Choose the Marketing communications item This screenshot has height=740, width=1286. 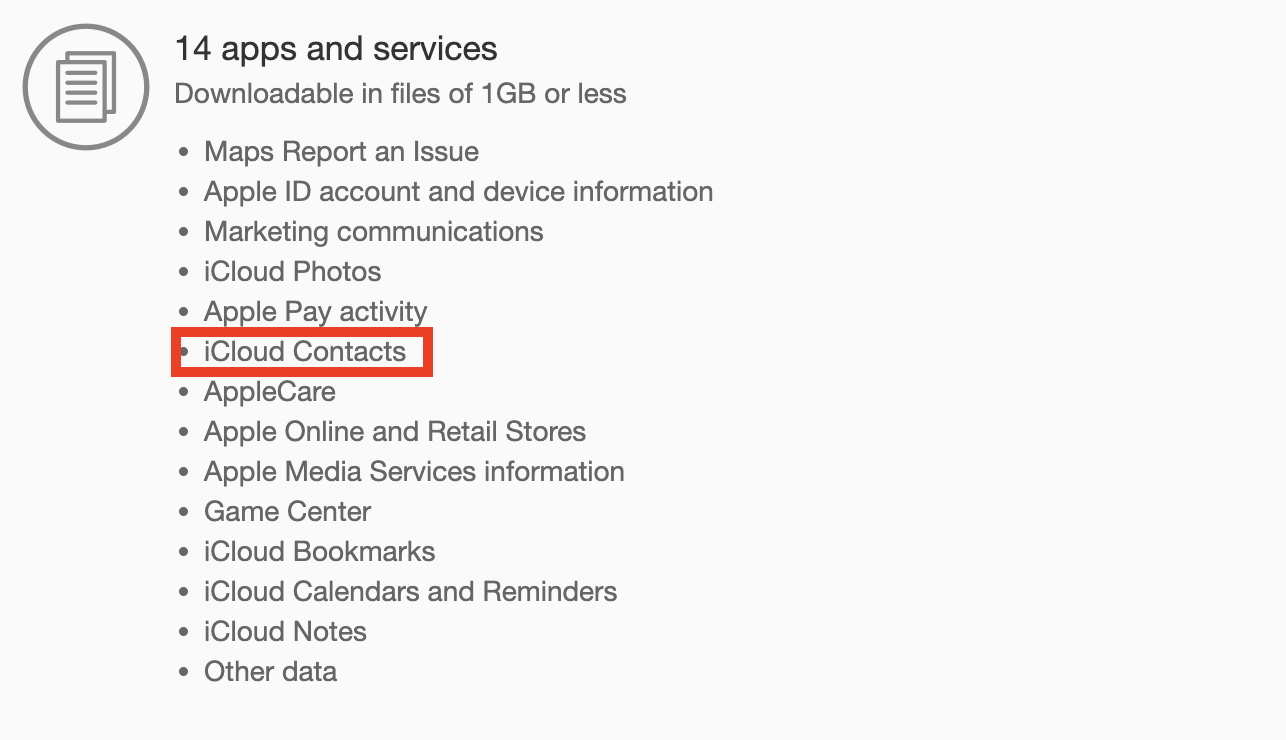(x=373, y=232)
